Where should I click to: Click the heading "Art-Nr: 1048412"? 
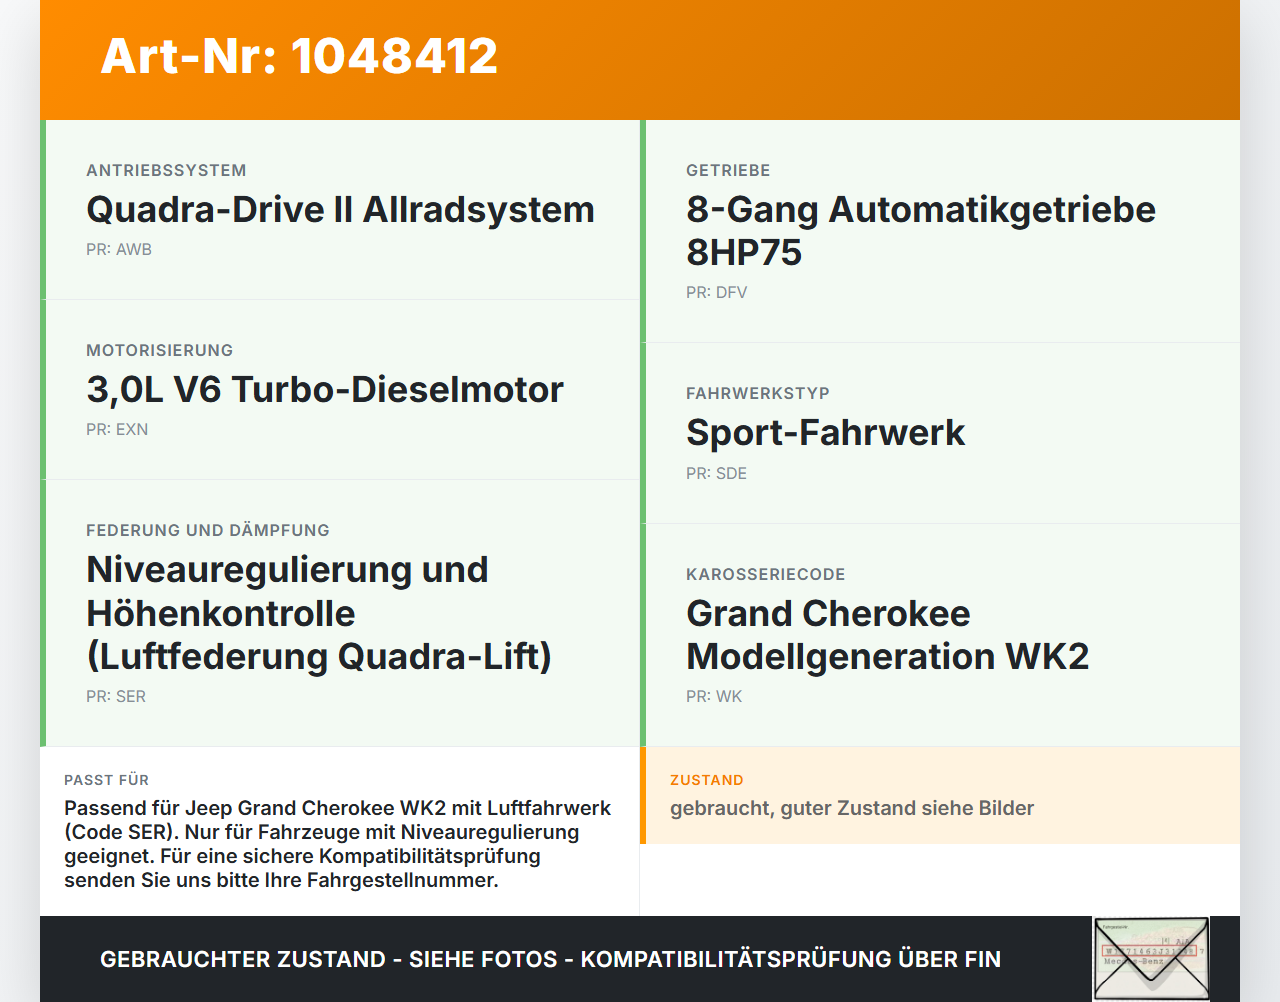(x=299, y=56)
